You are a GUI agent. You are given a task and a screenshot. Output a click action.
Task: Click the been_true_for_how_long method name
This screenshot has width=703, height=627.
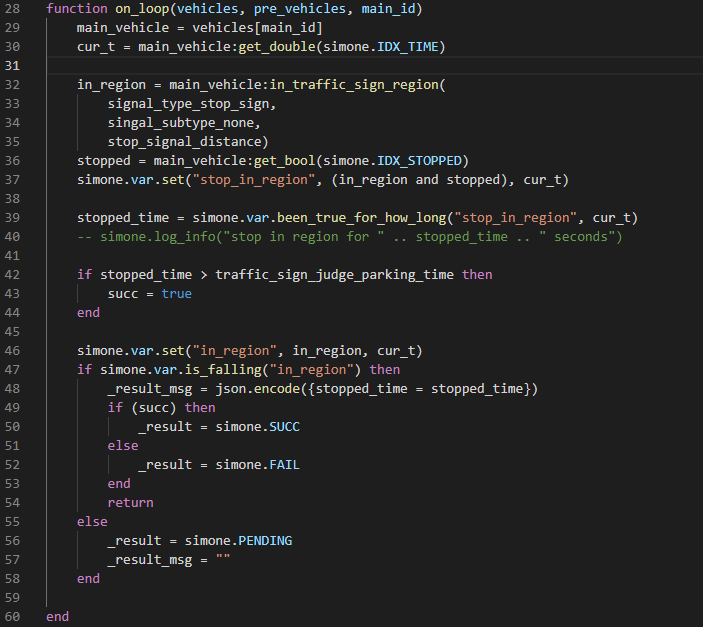tap(387, 218)
